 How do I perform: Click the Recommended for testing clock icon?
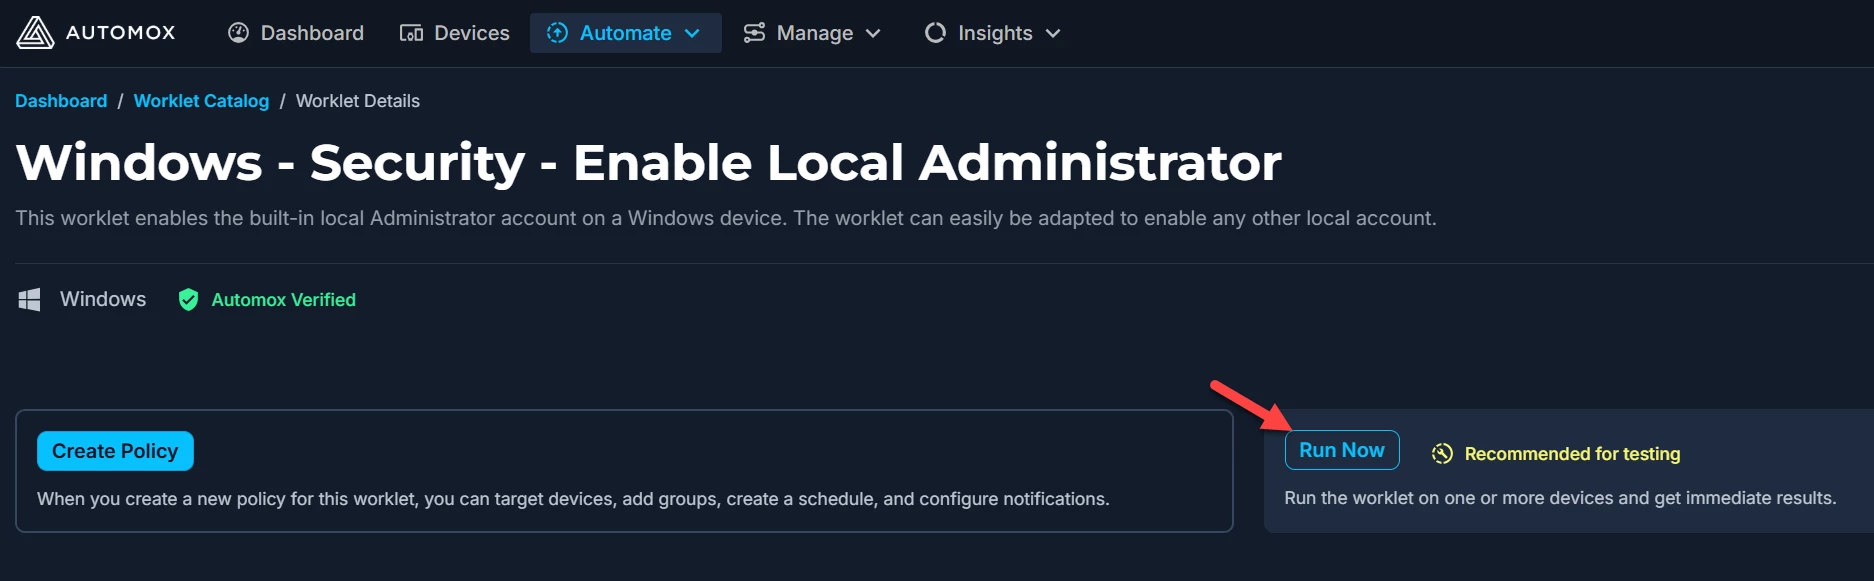point(1442,453)
